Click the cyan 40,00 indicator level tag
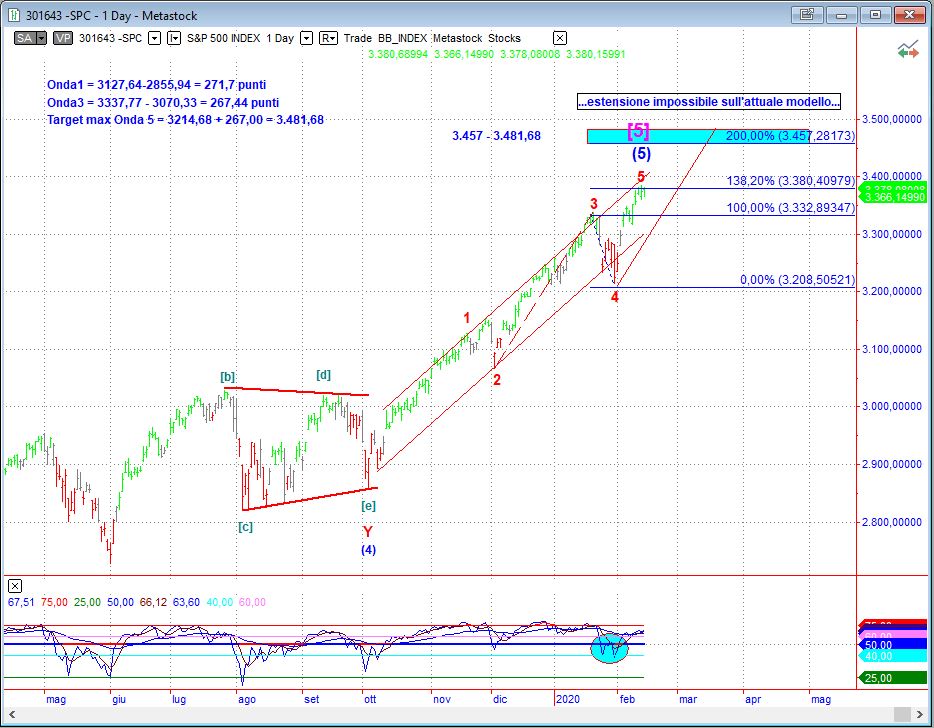Image resolution: width=934 pixels, height=728 pixels. [x=893, y=656]
